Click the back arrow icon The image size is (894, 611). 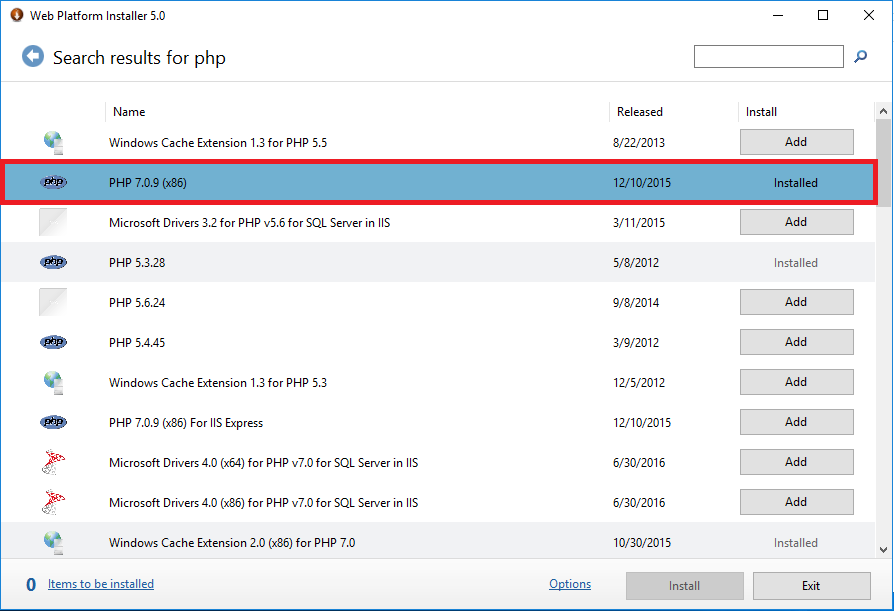(33, 57)
